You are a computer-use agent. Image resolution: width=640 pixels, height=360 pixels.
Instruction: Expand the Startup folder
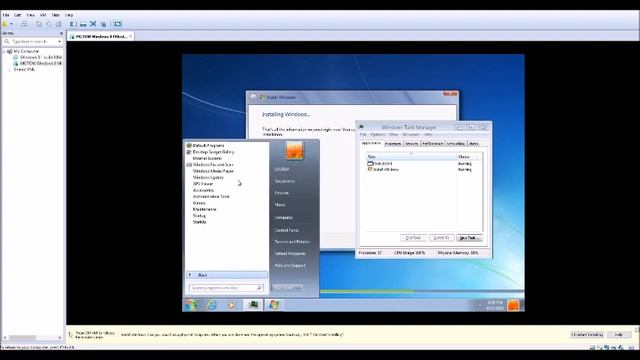(199, 216)
